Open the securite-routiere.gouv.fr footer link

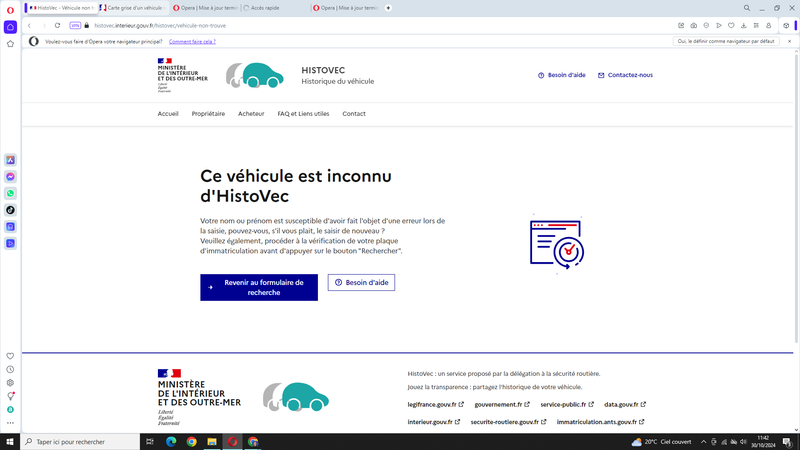click(509, 422)
